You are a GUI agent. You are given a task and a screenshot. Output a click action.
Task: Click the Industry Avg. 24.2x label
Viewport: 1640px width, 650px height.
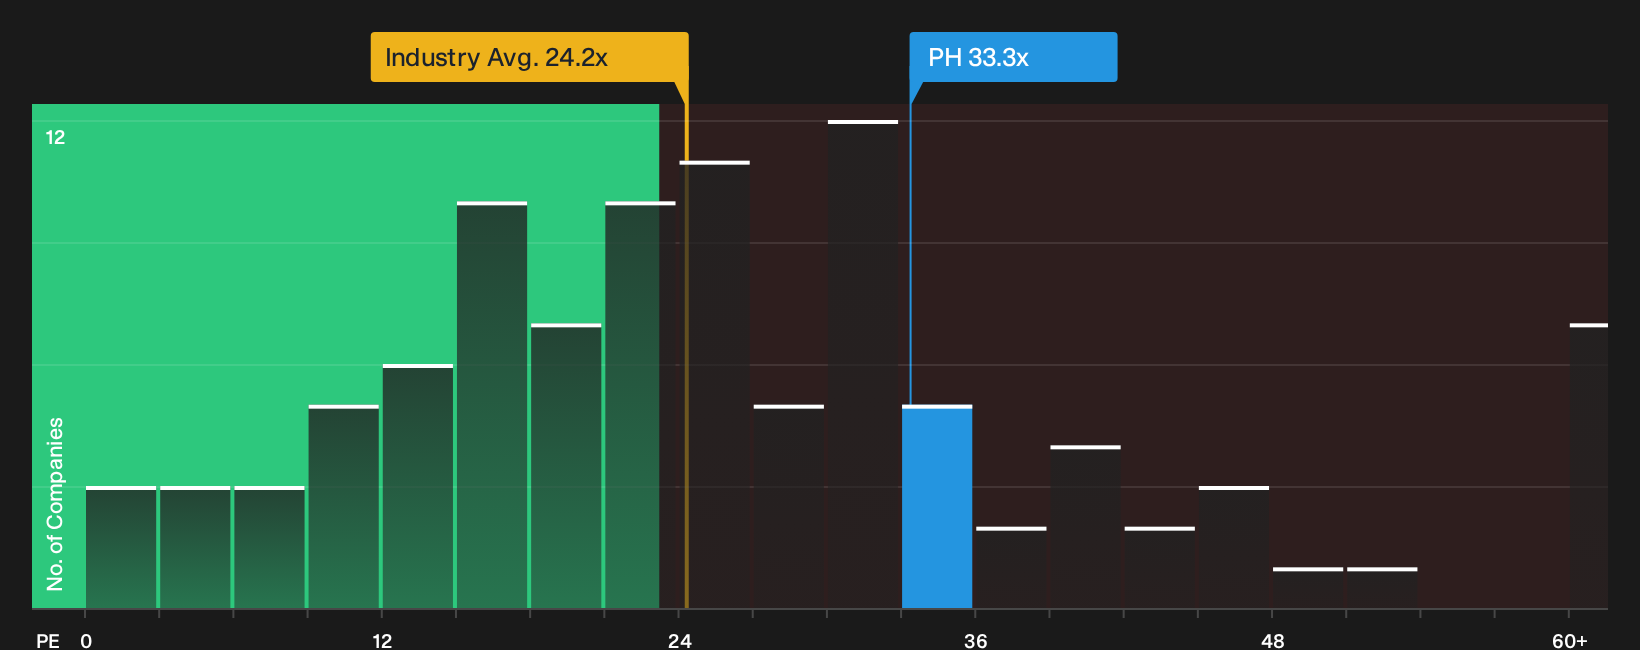(x=529, y=57)
